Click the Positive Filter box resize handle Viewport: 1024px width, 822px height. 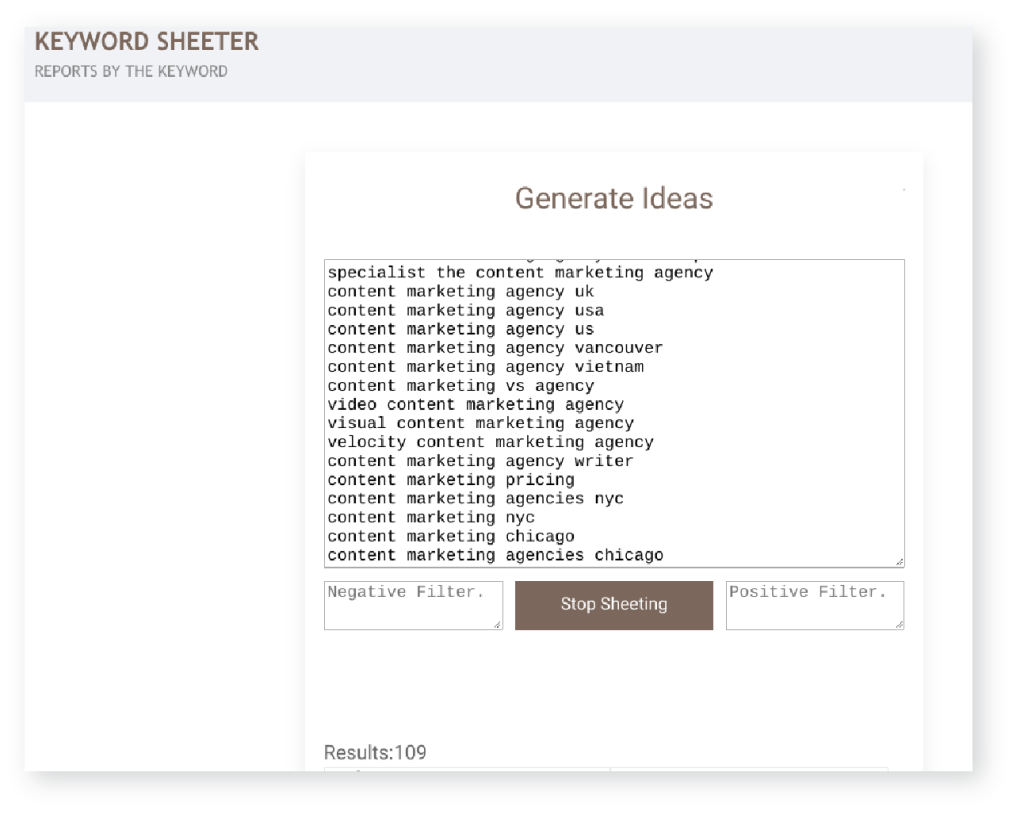(x=898, y=624)
